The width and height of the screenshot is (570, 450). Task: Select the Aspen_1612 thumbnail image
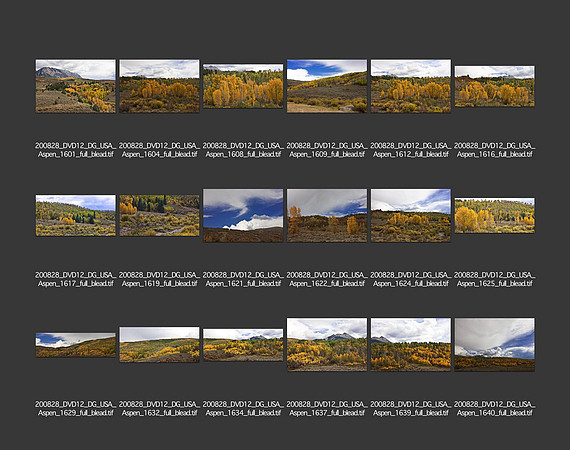point(411,86)
